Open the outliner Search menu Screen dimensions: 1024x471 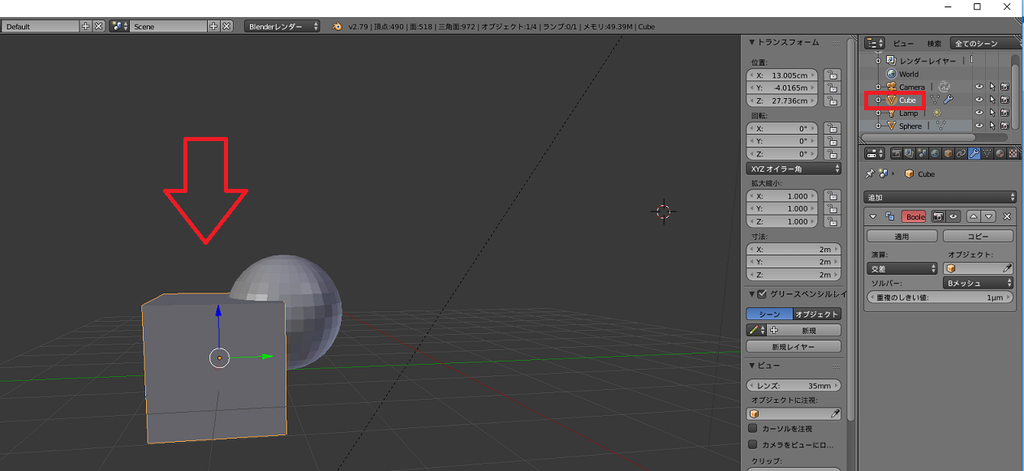coord(935,44)
